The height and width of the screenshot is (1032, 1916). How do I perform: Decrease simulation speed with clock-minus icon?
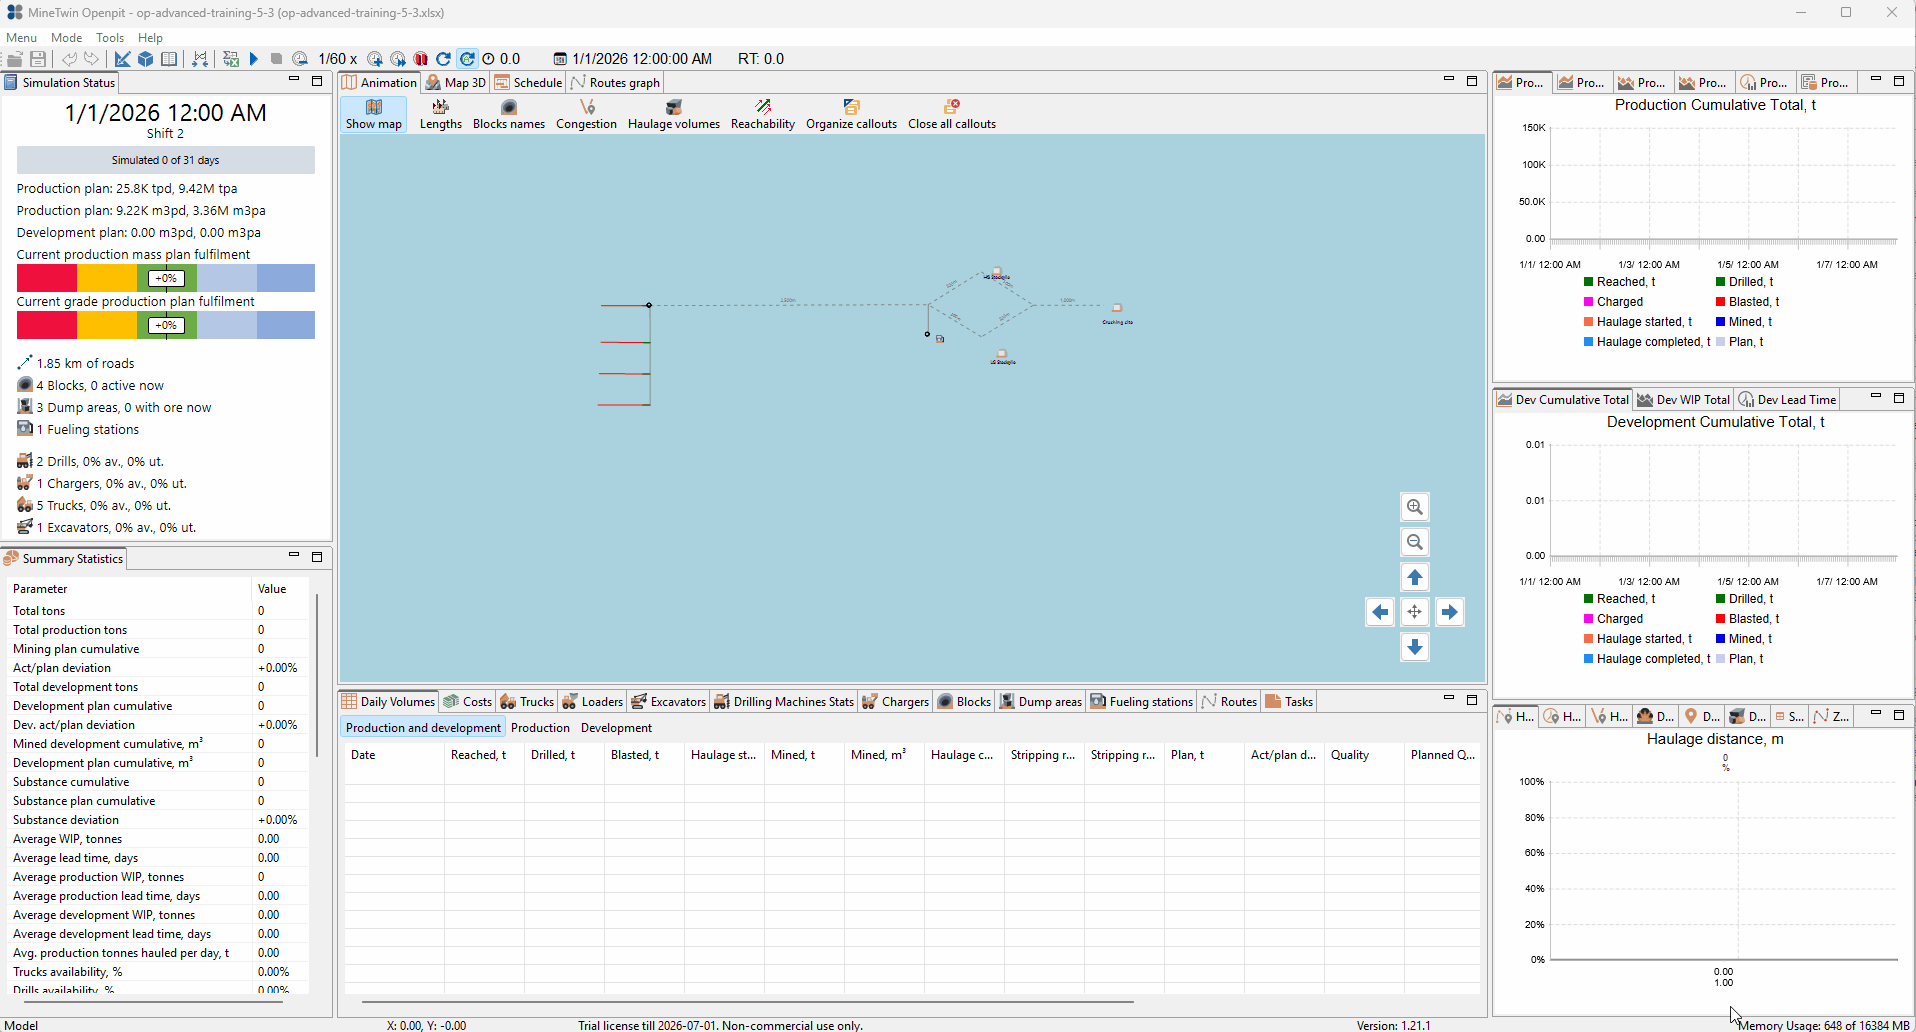300,59
